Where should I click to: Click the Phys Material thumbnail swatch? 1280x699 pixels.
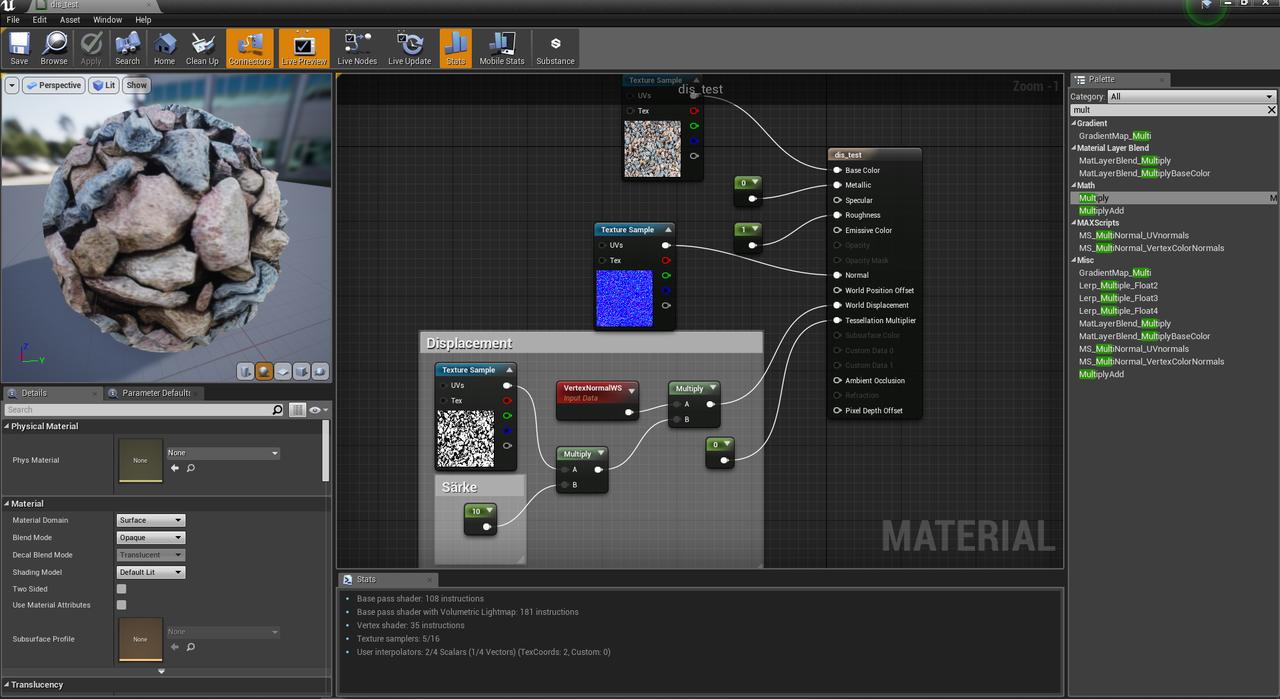(140, 460)
